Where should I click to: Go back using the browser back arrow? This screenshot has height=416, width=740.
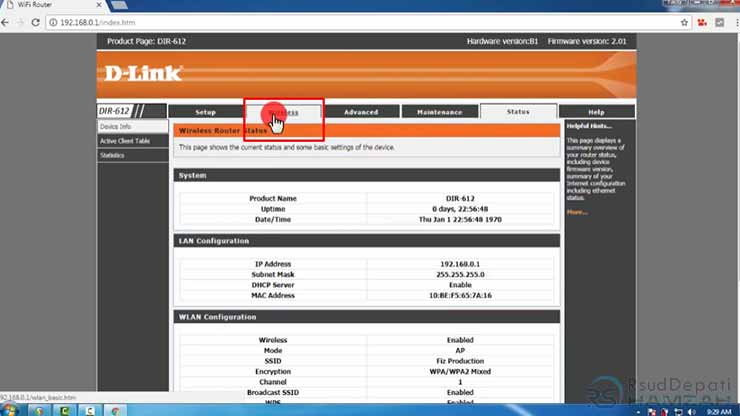pyautogui.click(x=5, y=22)
